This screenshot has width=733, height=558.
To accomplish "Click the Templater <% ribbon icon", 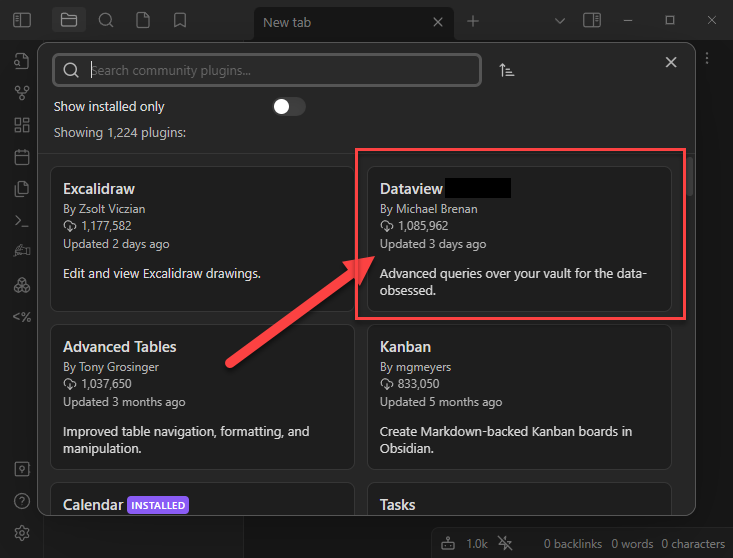I will tap(22, 317).
